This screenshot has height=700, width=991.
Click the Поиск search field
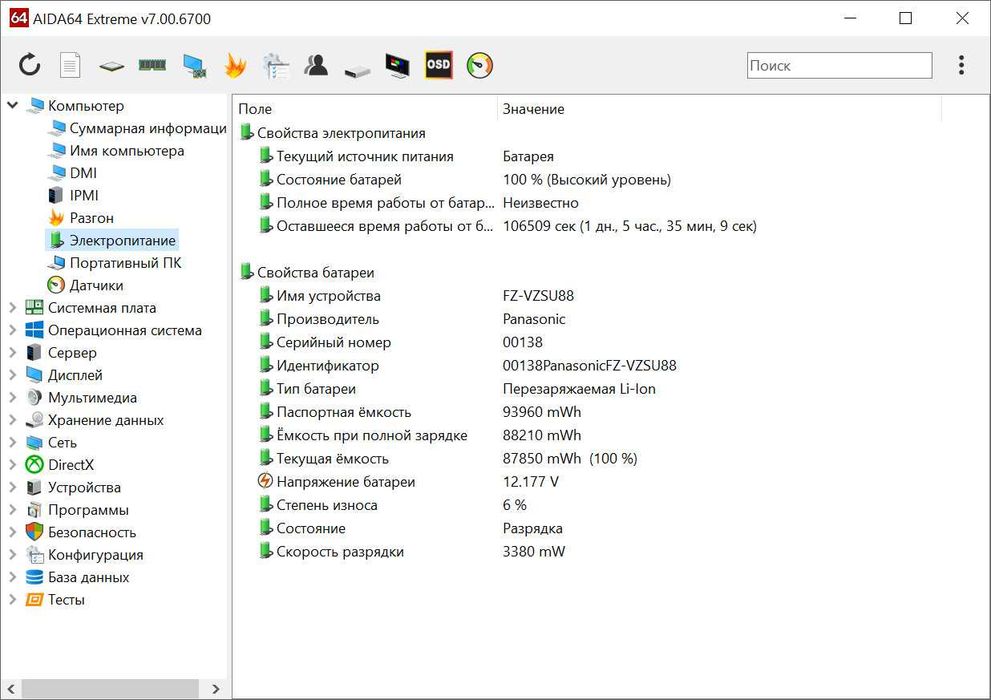tap(838, 66)
